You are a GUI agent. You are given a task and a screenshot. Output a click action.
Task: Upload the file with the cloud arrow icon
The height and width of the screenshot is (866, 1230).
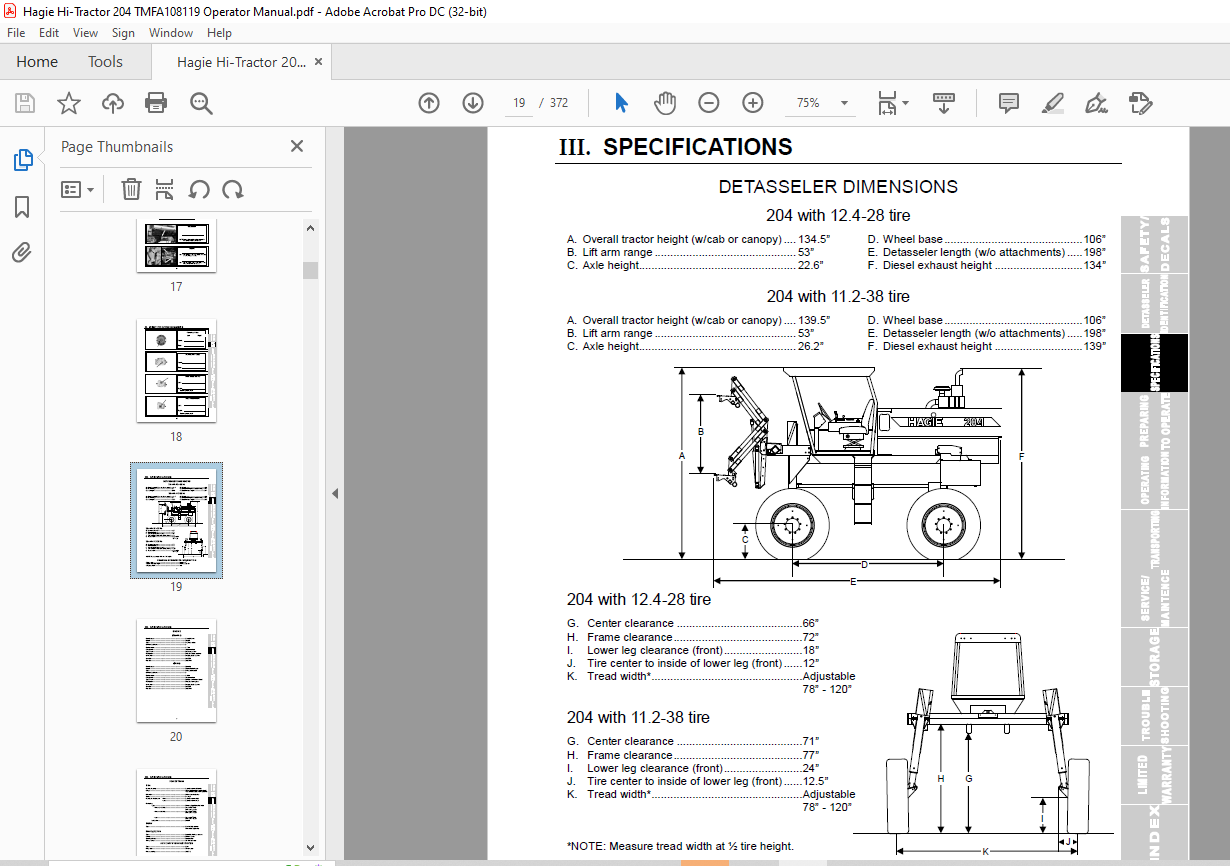pos(113,103)
